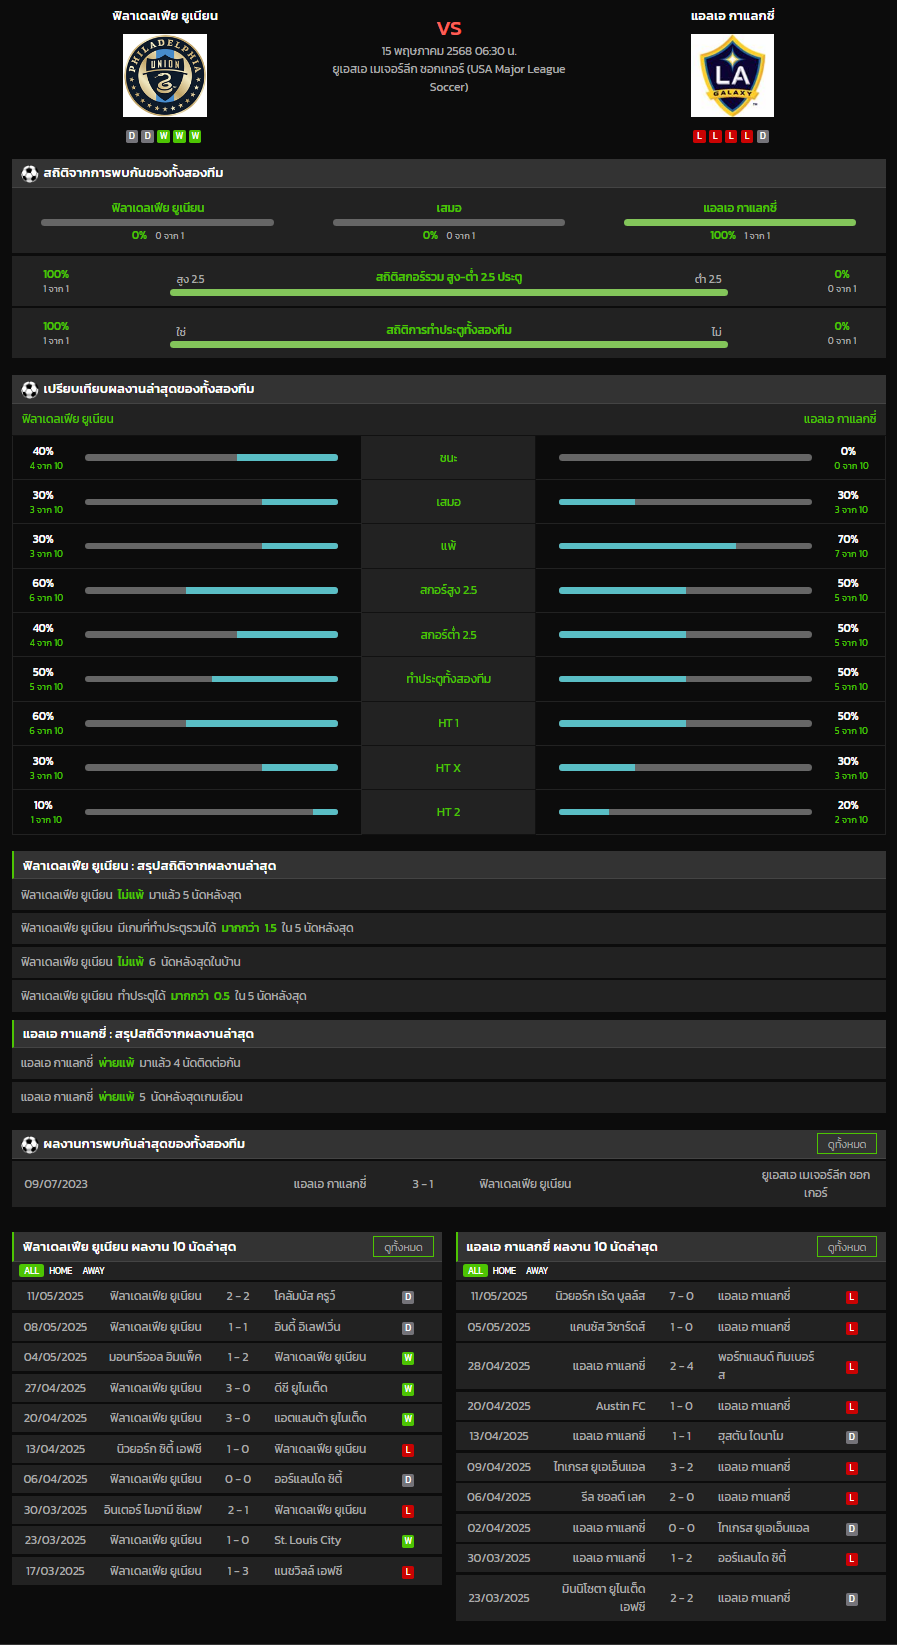Viewport: 897px width, 1645px height.
Task: Click the D badge in Philadelphia's 08/05/2025 row
Action: pos(408,1328)
